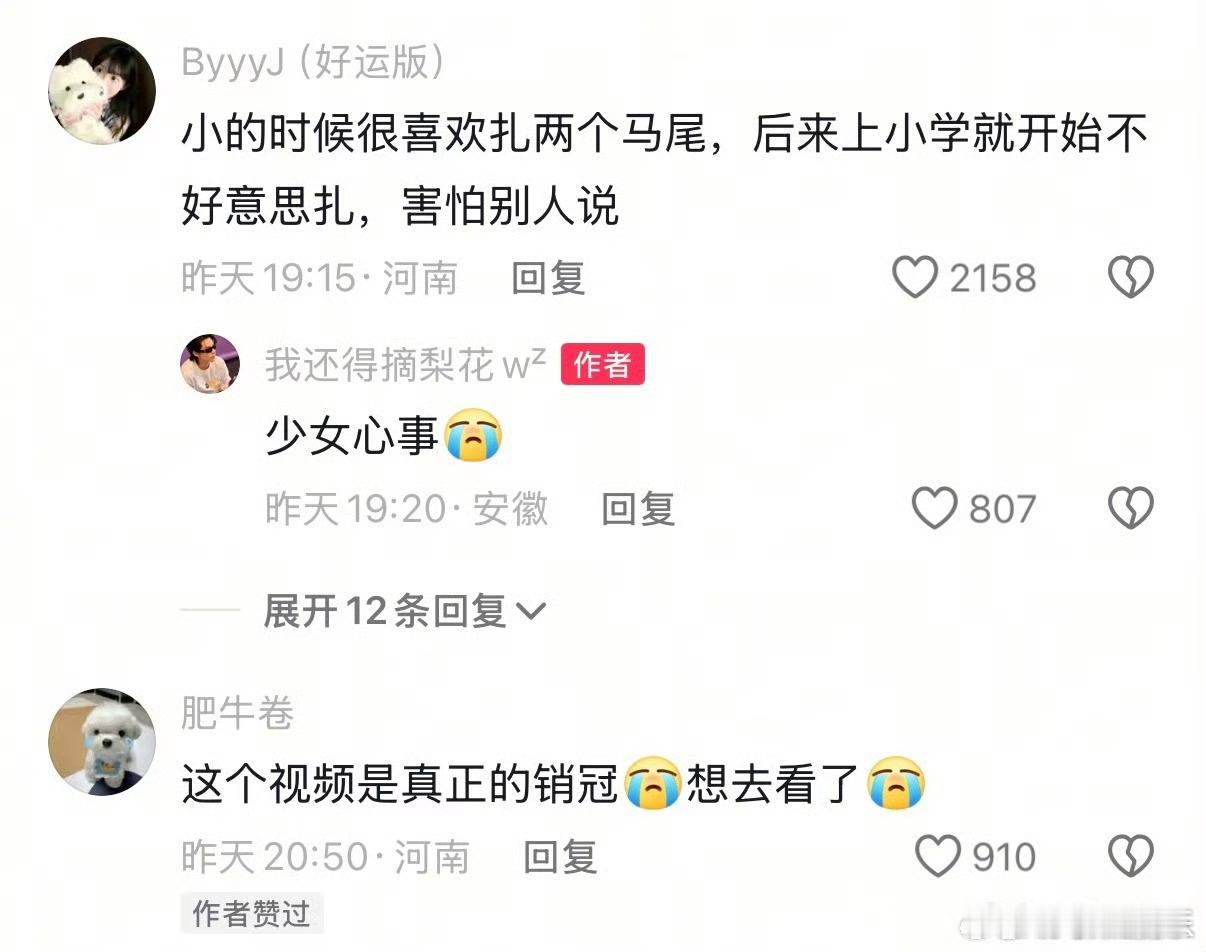Expand the 12 hidden replies

(404, 610)
